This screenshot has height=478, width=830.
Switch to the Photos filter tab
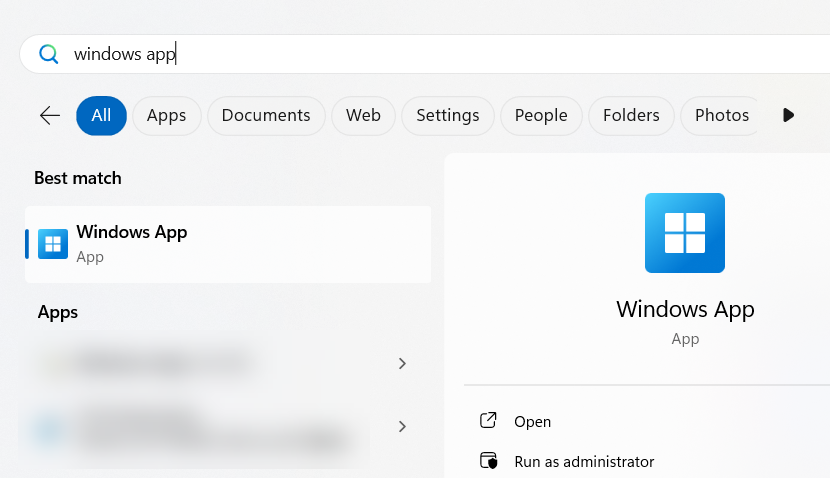tap(721, 115)
